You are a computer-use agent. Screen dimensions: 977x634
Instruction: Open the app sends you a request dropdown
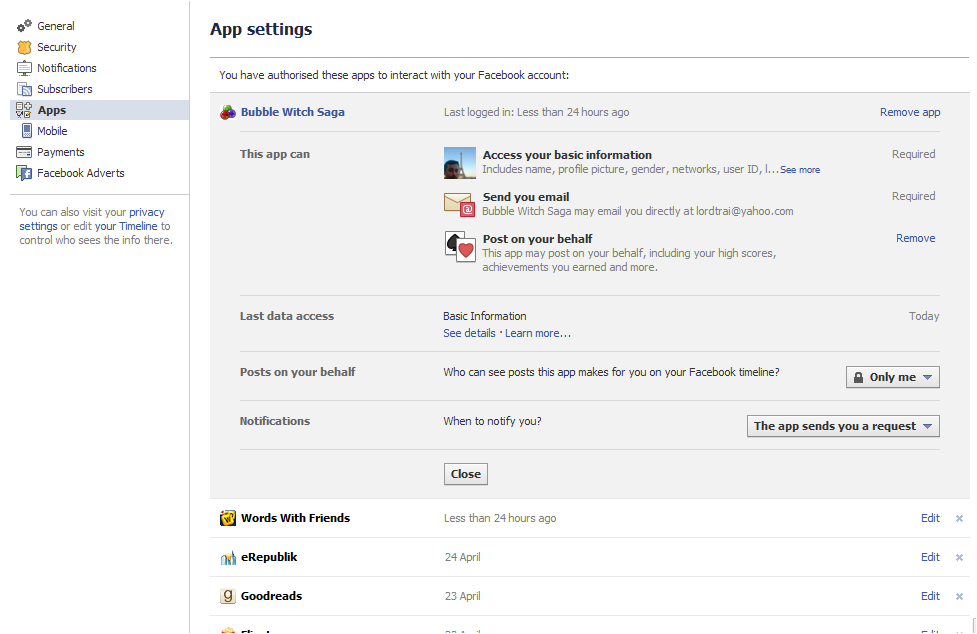tap(843, 426)
